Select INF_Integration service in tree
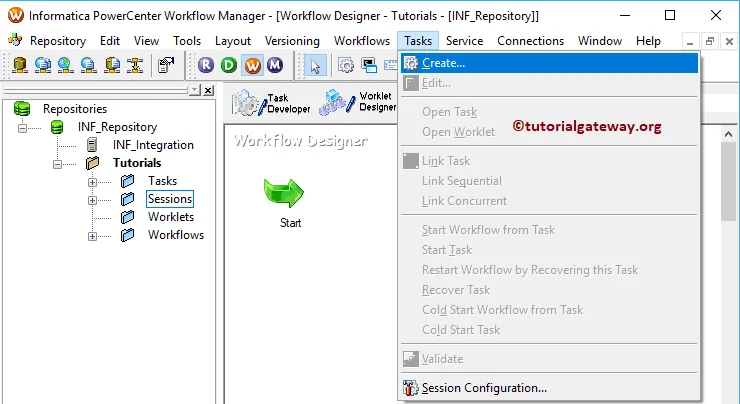 [153, 145]
